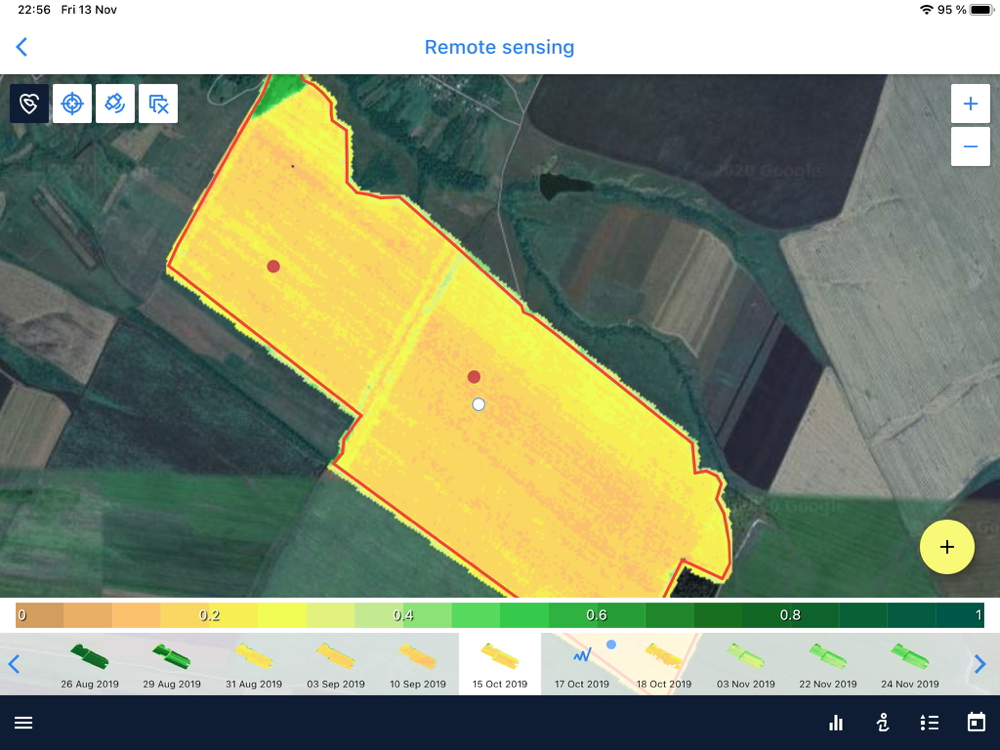This screenshot has width=1000, height=750.
Task: Tap the clear selection layers icon
Action: coord(158,103)
